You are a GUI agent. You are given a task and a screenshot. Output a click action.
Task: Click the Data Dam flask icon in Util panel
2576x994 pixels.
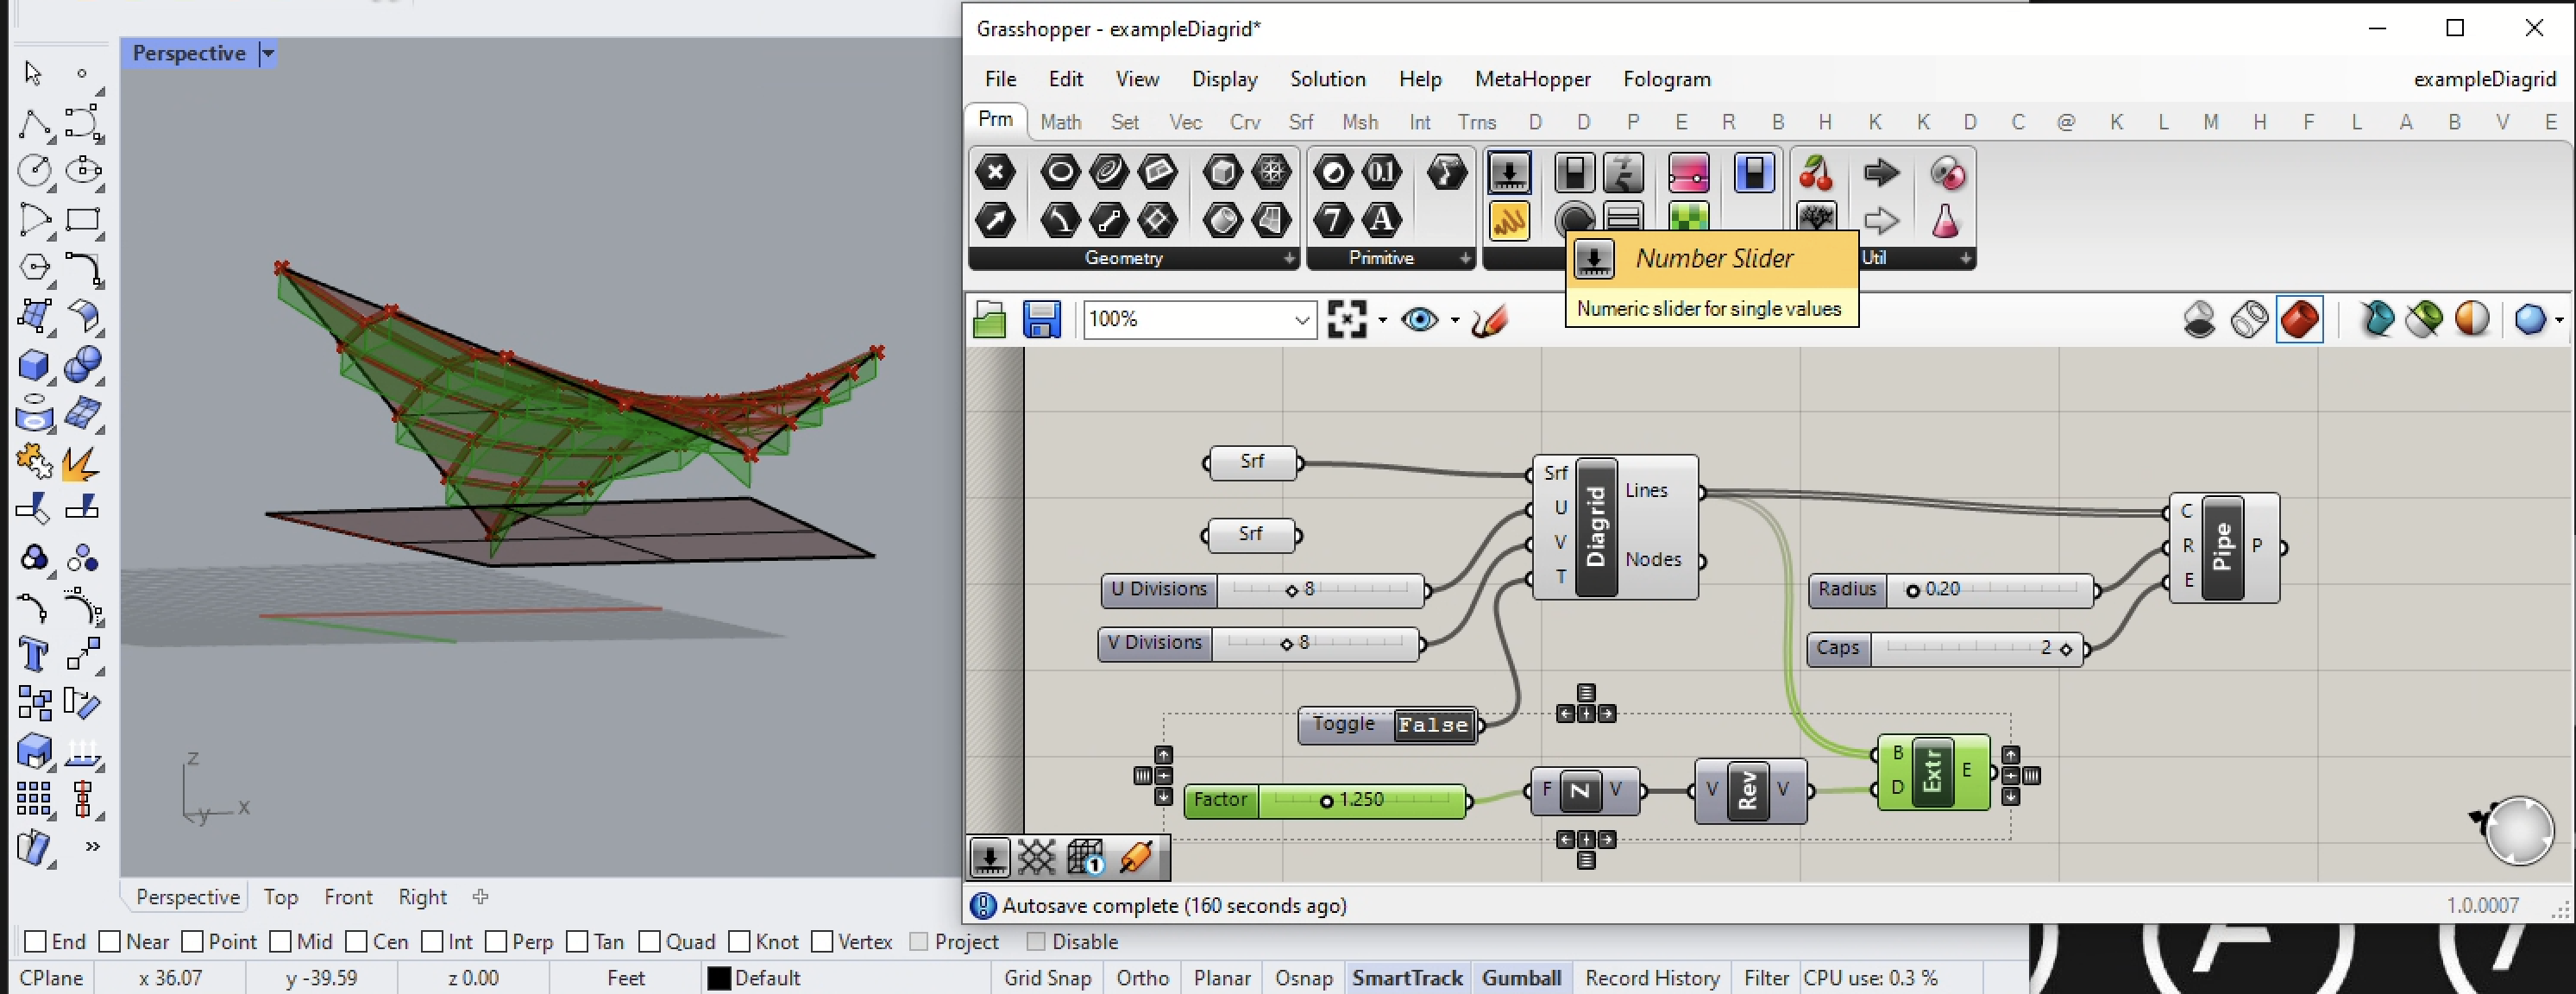[1945, 220]
